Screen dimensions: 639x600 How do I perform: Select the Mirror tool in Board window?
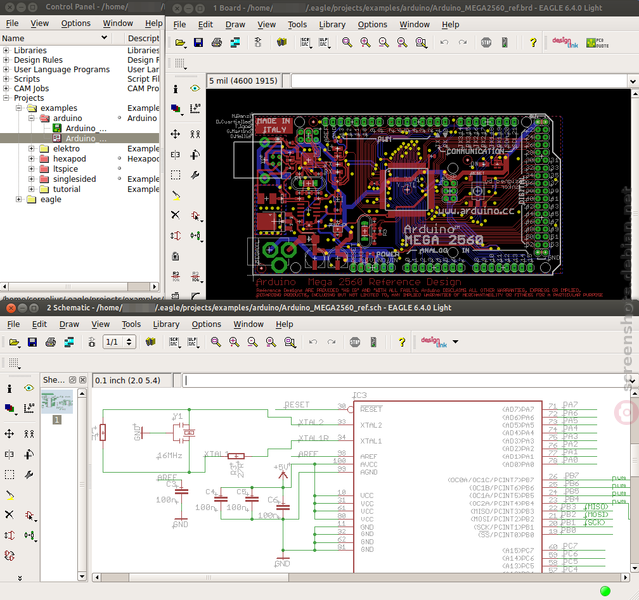(176, 154)
